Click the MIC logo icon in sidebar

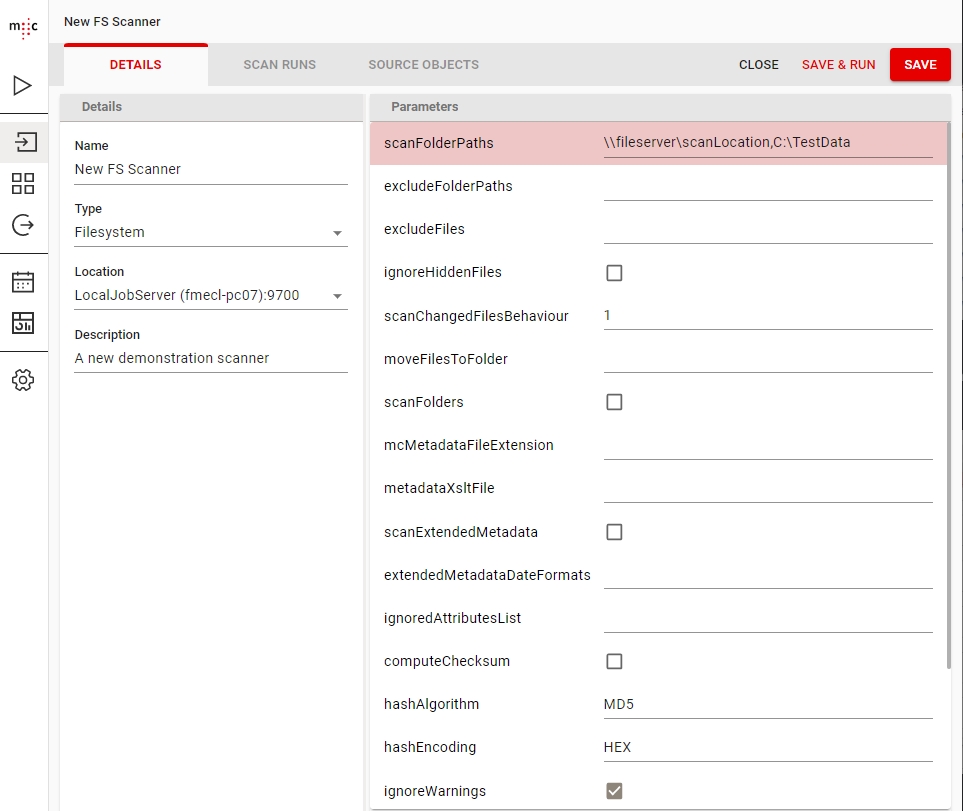(x=23, y=27)
